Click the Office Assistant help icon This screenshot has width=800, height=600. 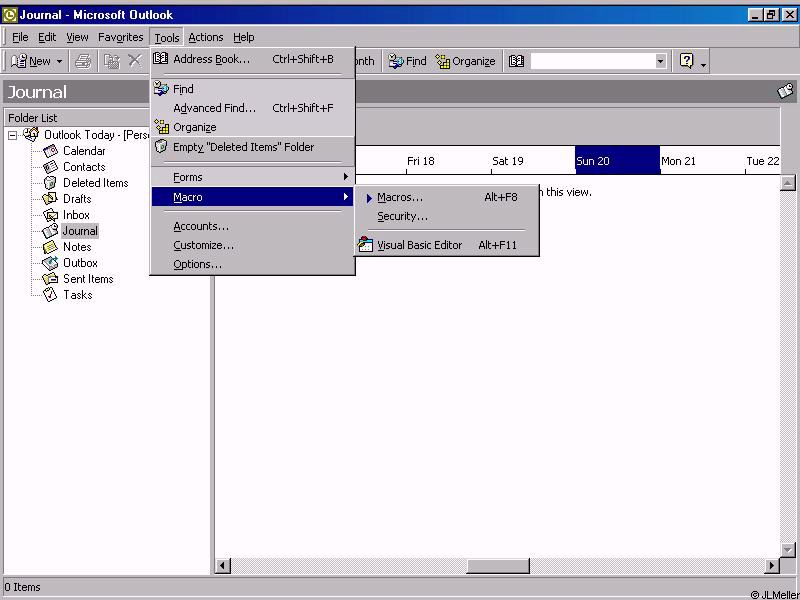pos(687,61)
